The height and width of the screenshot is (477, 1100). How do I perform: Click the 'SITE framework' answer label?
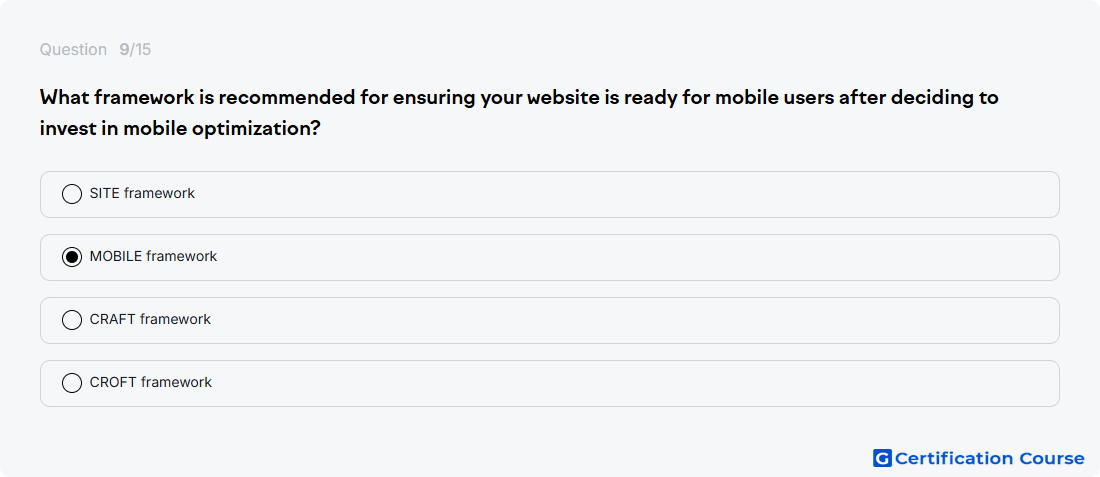(x=142, y=193)
